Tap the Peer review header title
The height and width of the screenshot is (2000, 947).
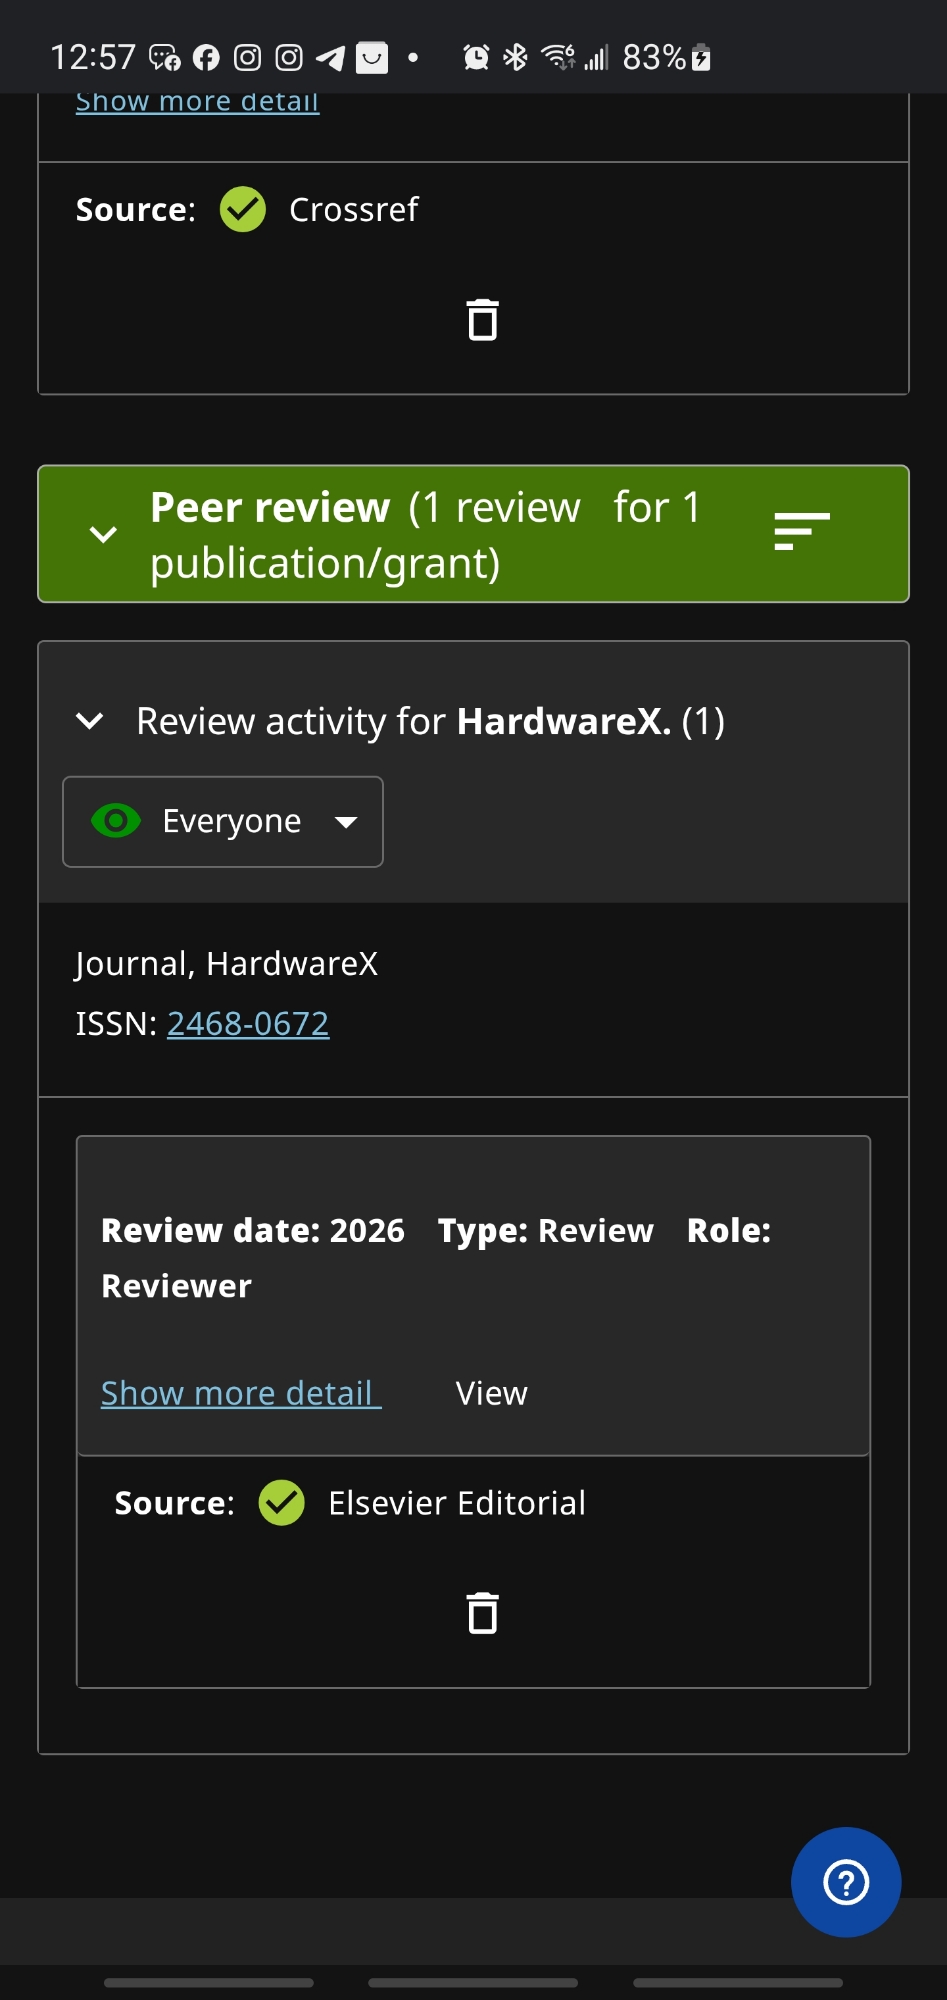click(270, 508)
